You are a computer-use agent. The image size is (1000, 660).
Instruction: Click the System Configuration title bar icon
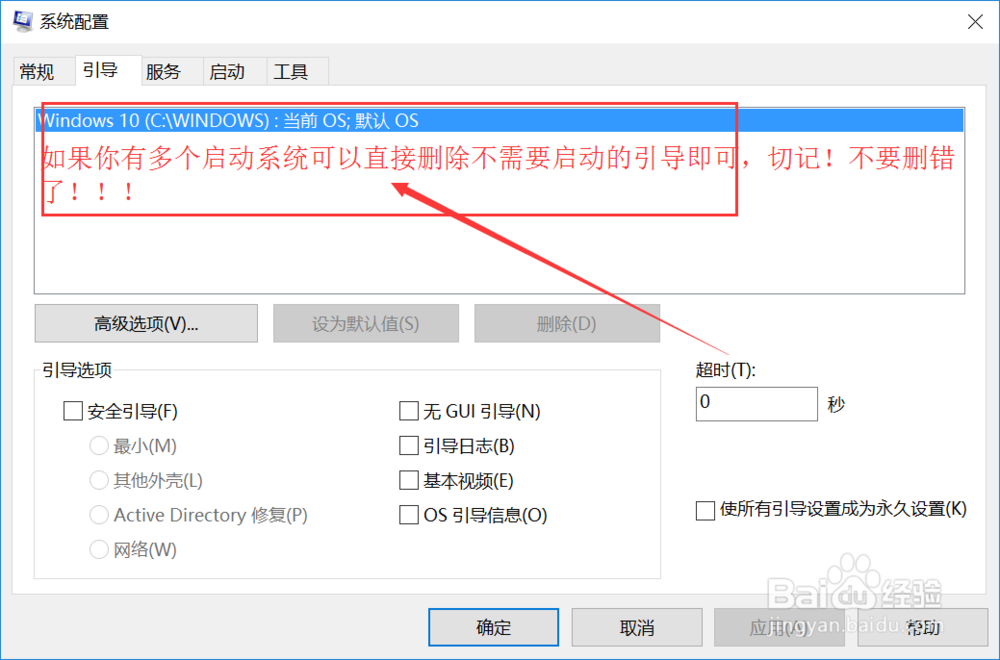[23, 20]
